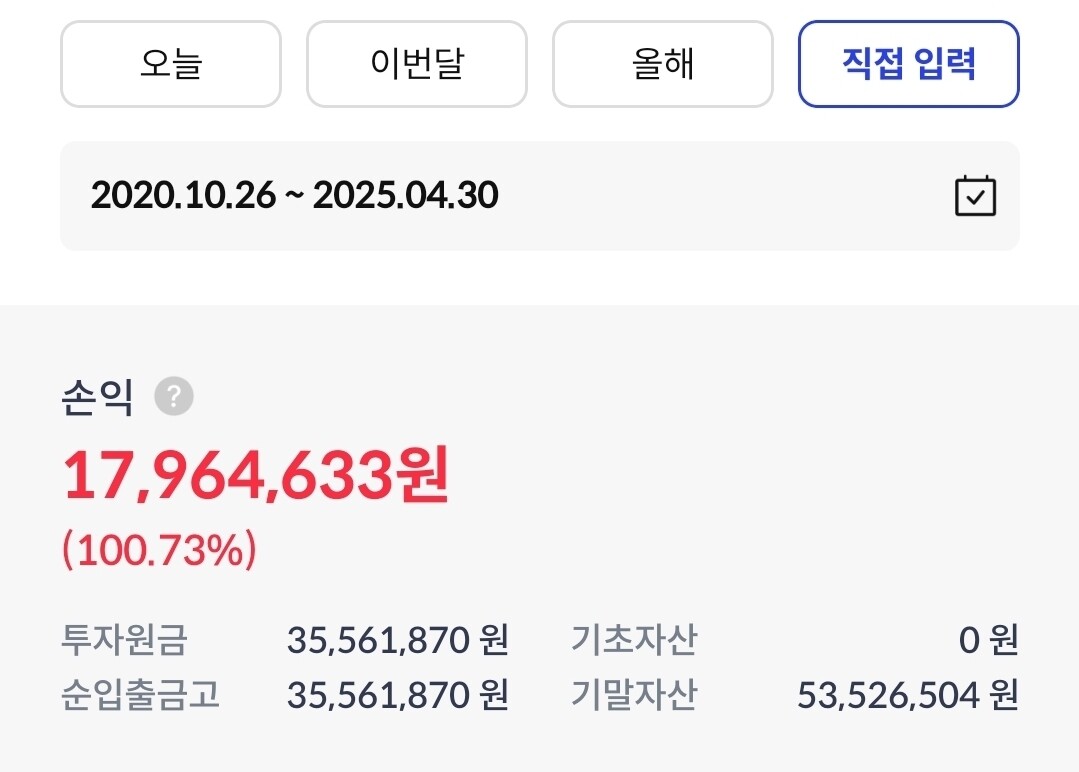
Task: Click the 손익 section heading
Action: [97, 398]
